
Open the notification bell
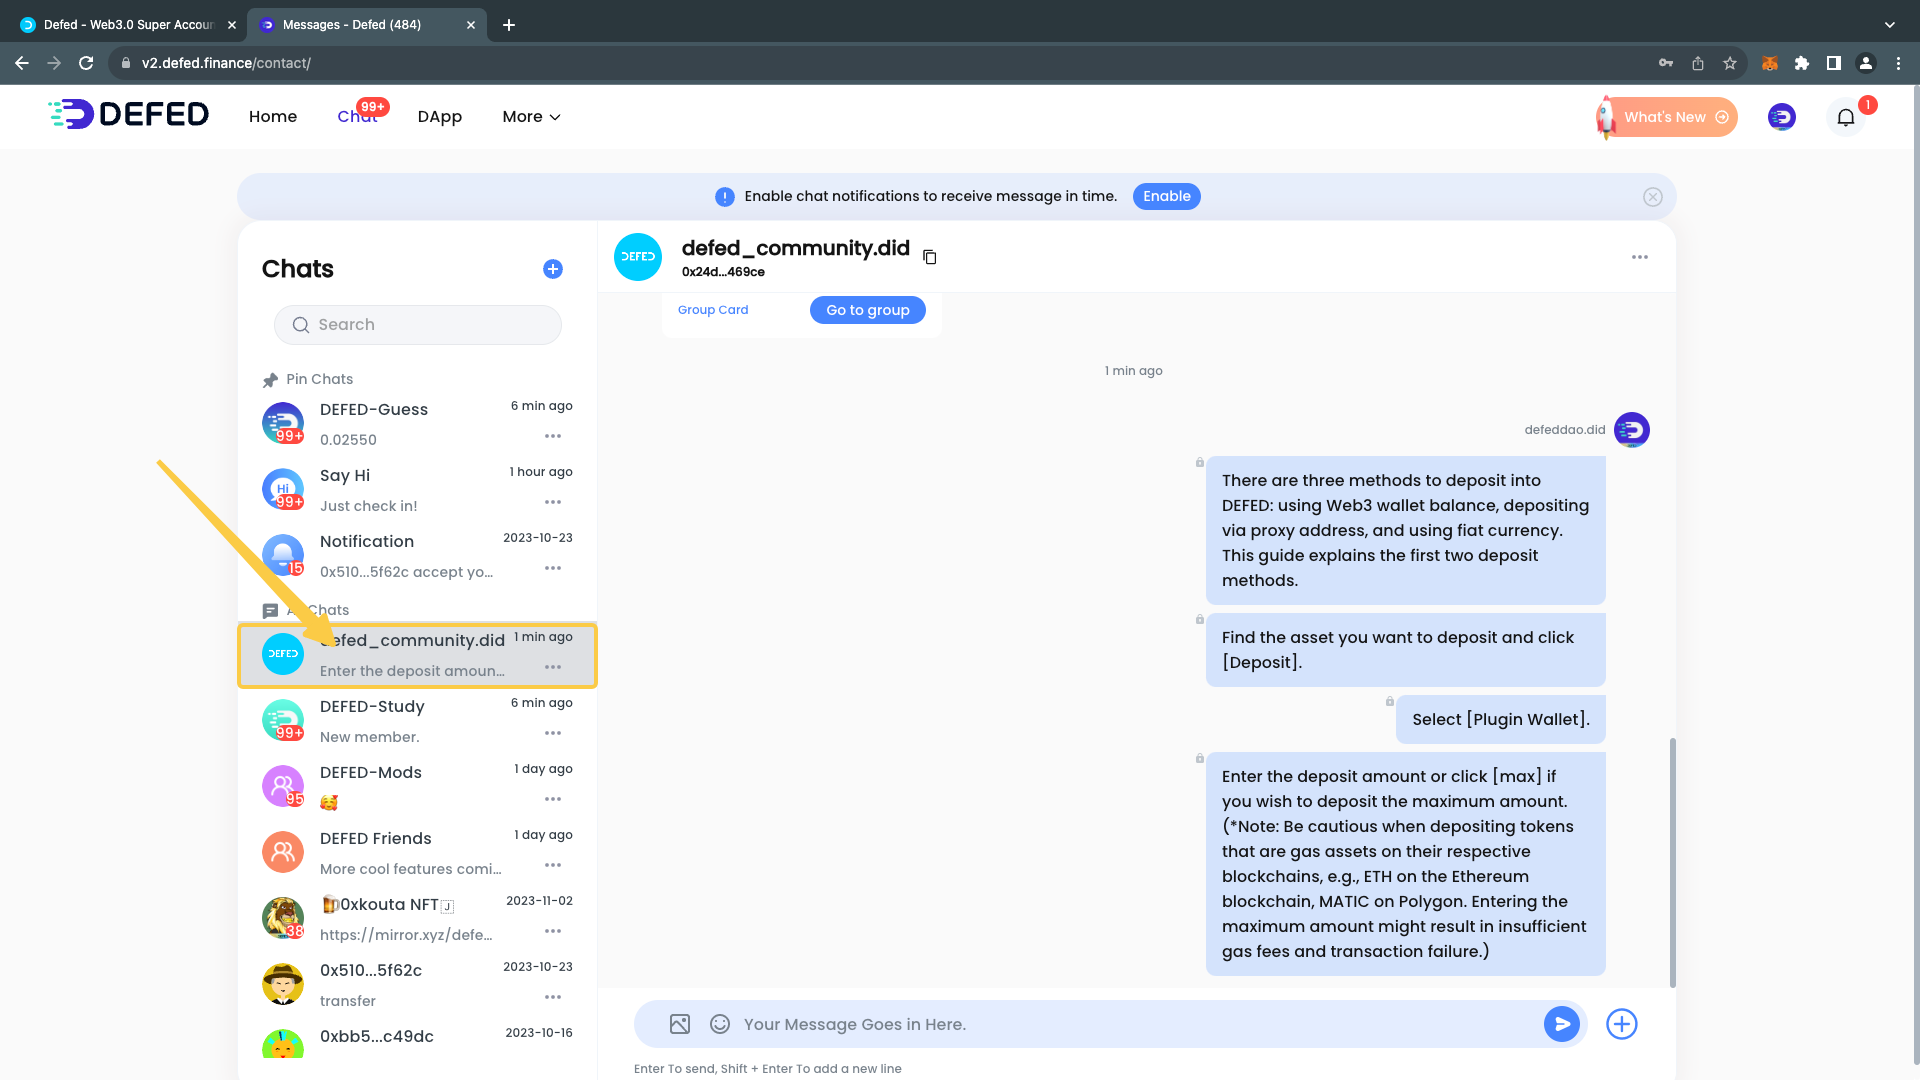pyautogui.click(x=1846, y=117)
